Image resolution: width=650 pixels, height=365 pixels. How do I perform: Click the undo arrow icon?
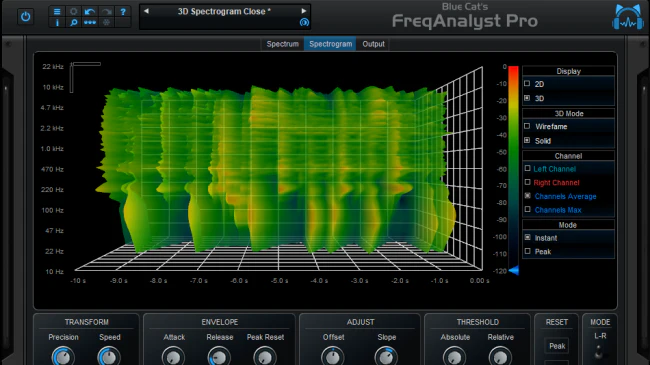click(90, 12)
